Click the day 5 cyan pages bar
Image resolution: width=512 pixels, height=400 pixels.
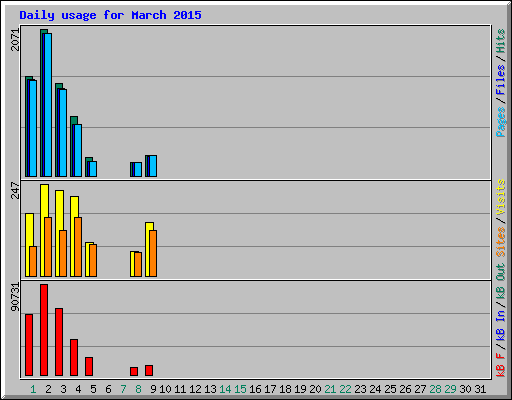click(x=93, y=169)
